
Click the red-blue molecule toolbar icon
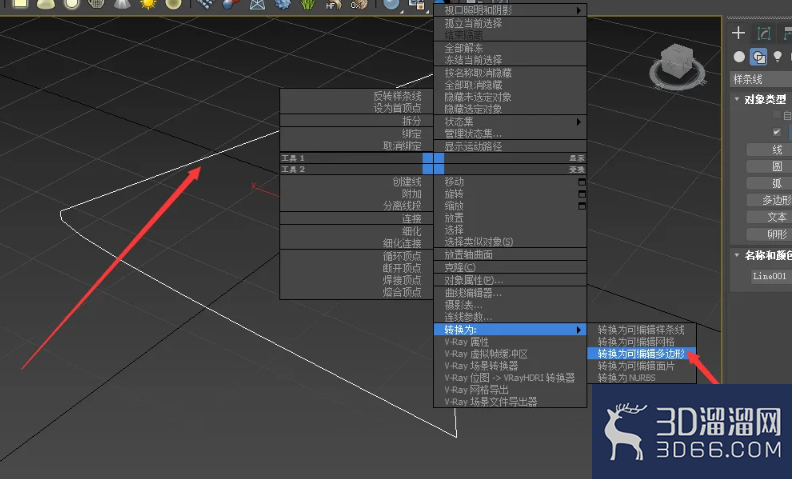point(231,5)
